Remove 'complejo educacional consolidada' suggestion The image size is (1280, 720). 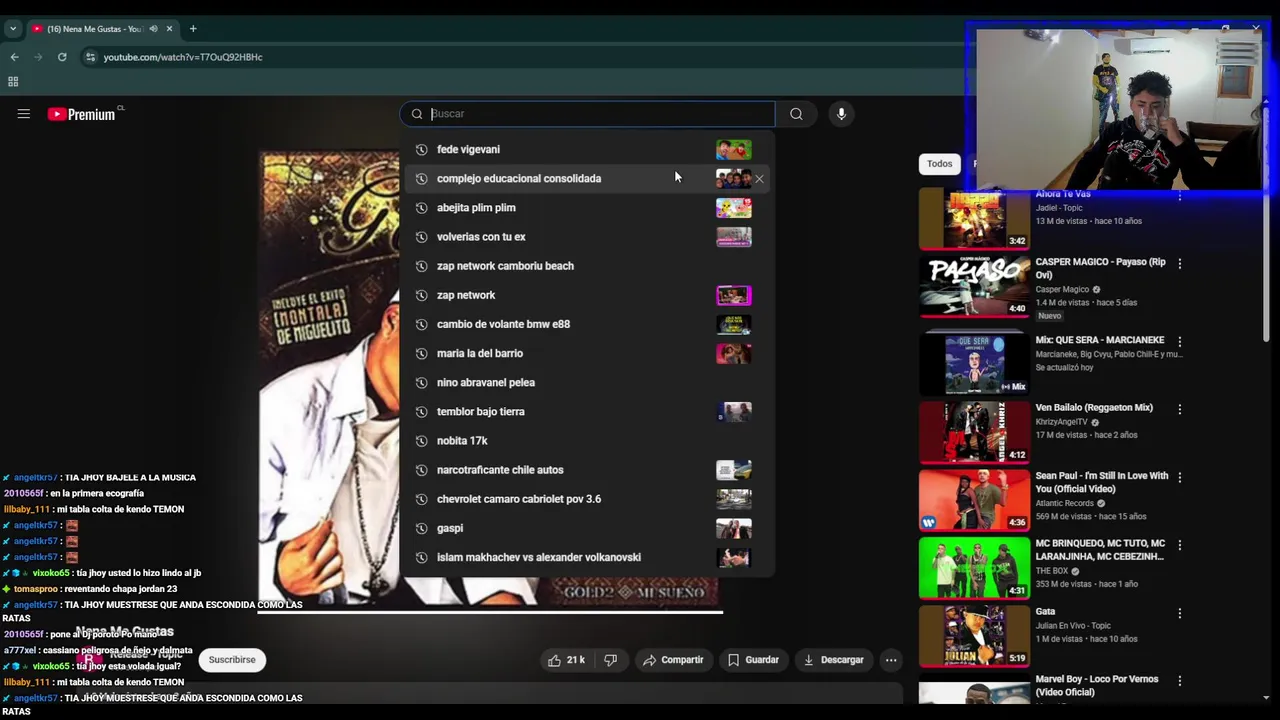click(759, 179)
